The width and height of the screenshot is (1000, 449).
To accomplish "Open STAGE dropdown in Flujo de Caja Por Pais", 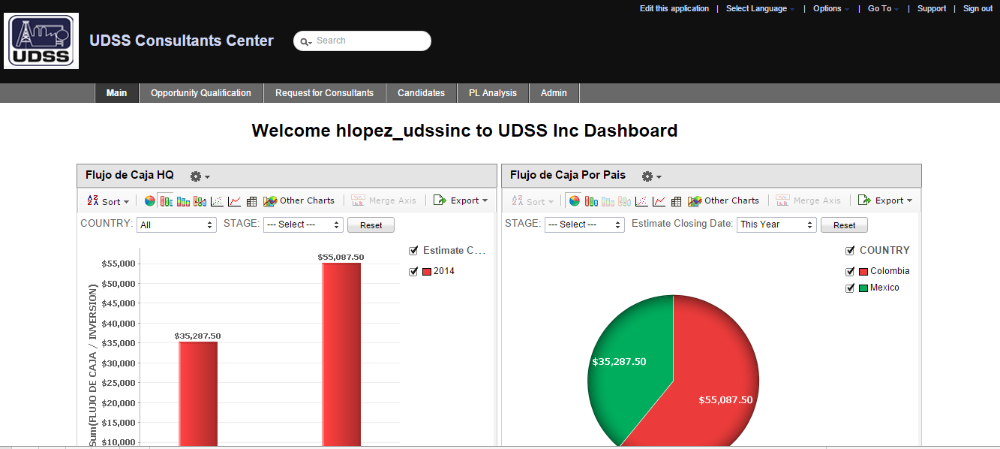I will [x=584, y=225].
